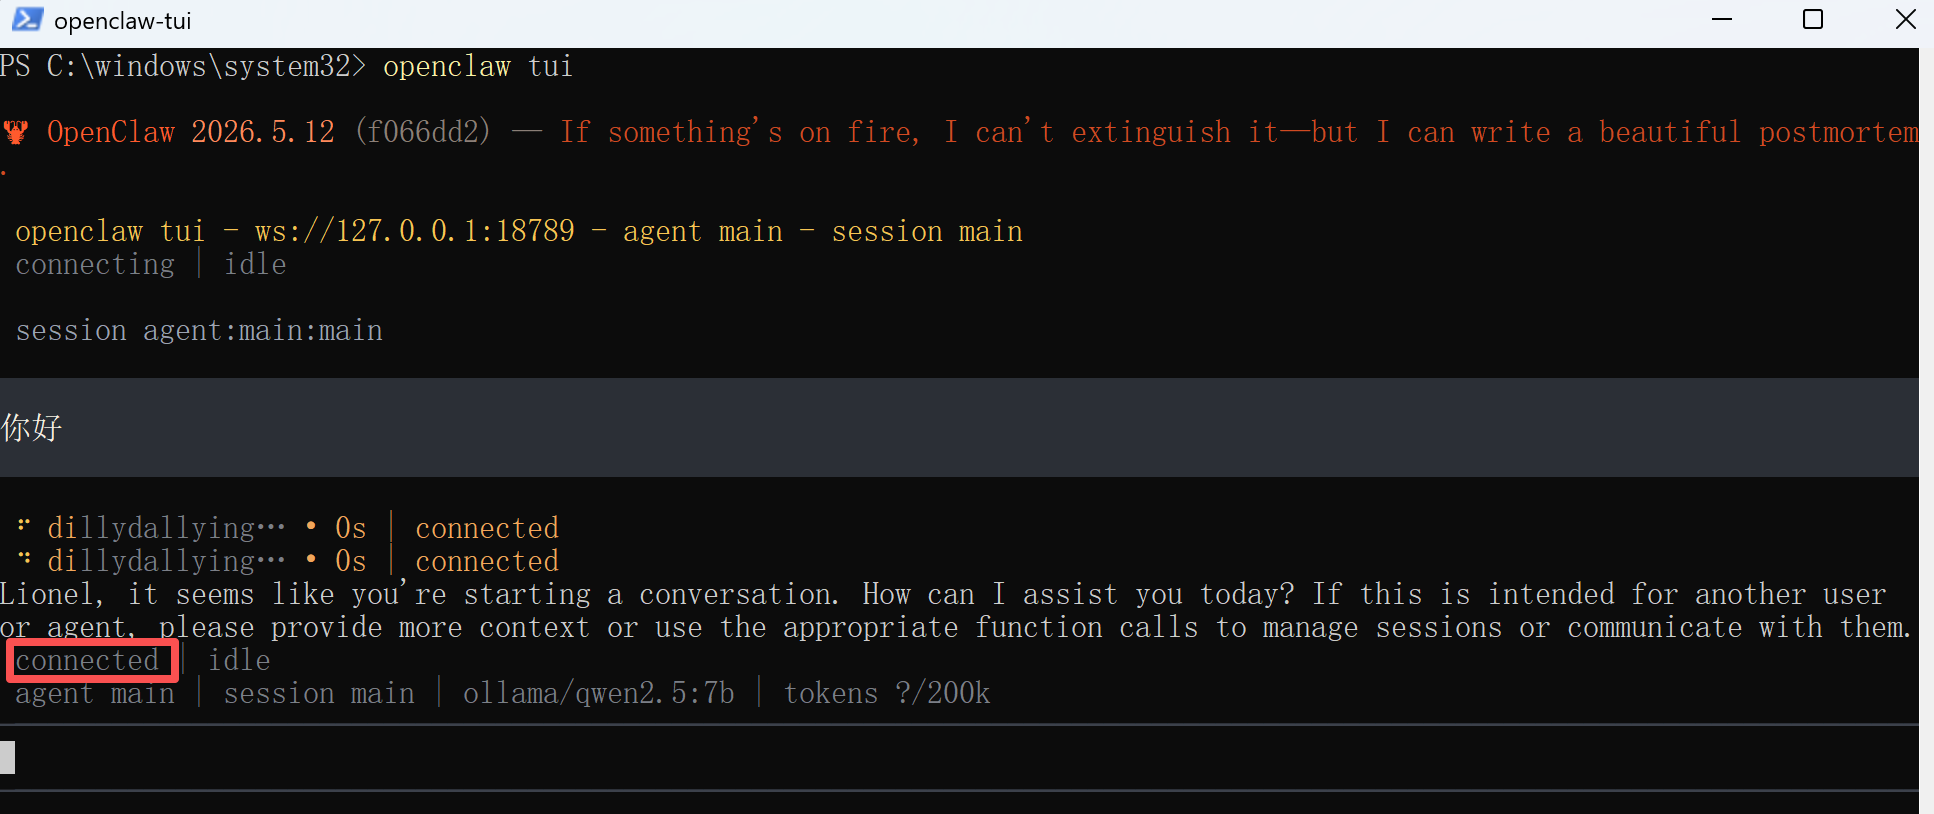This screenshot has width=1934, height=814.
Task: Click the 你好 user message block
Action: pos(959,427)
